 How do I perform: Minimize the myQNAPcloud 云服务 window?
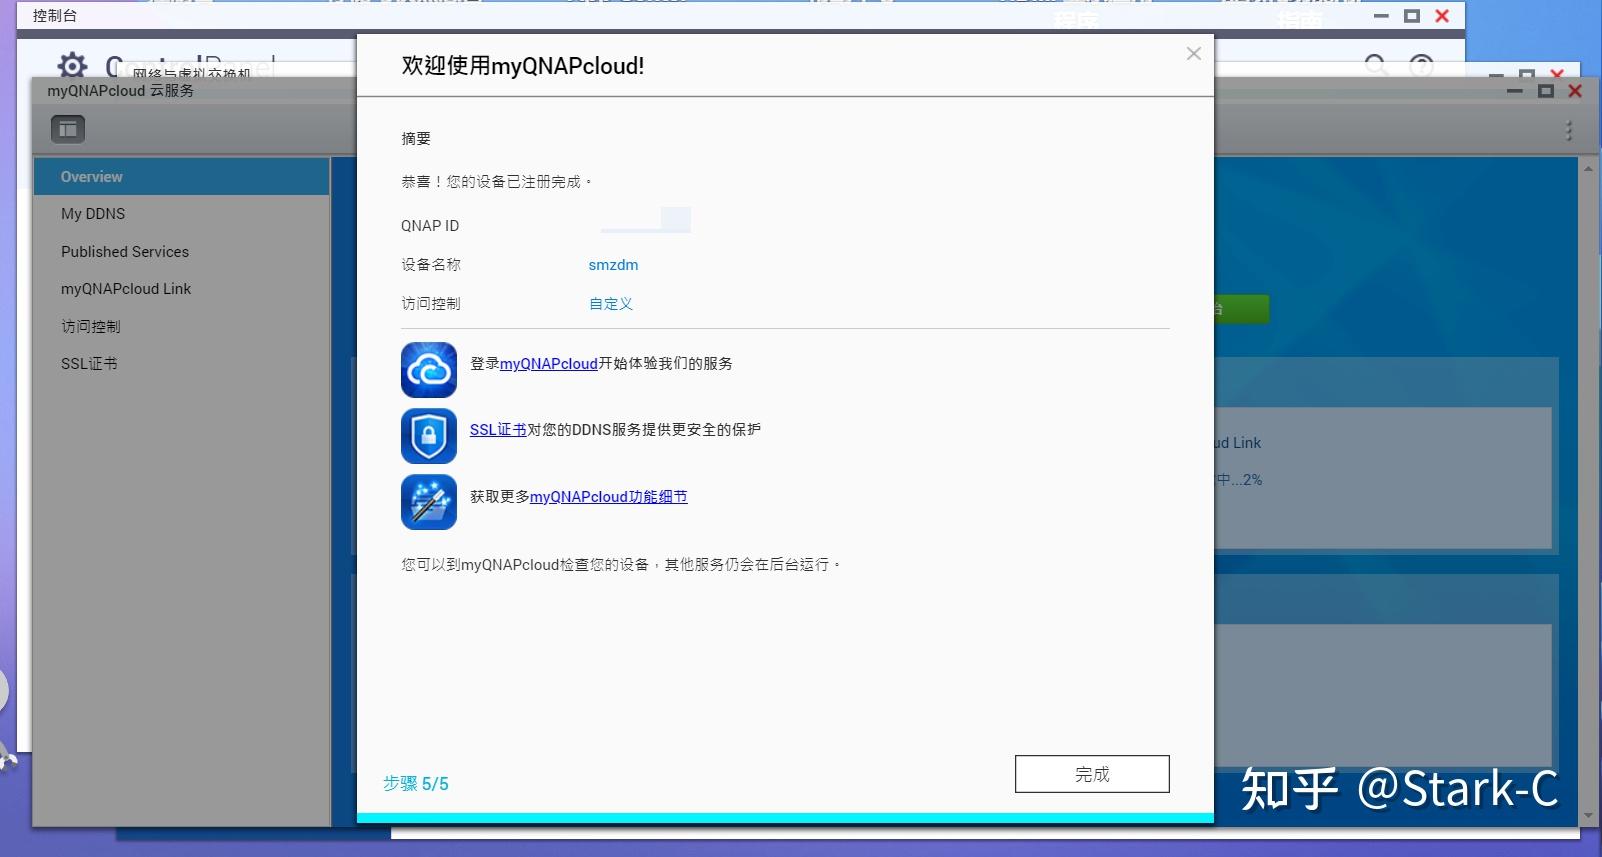[x=1515, y=91]
